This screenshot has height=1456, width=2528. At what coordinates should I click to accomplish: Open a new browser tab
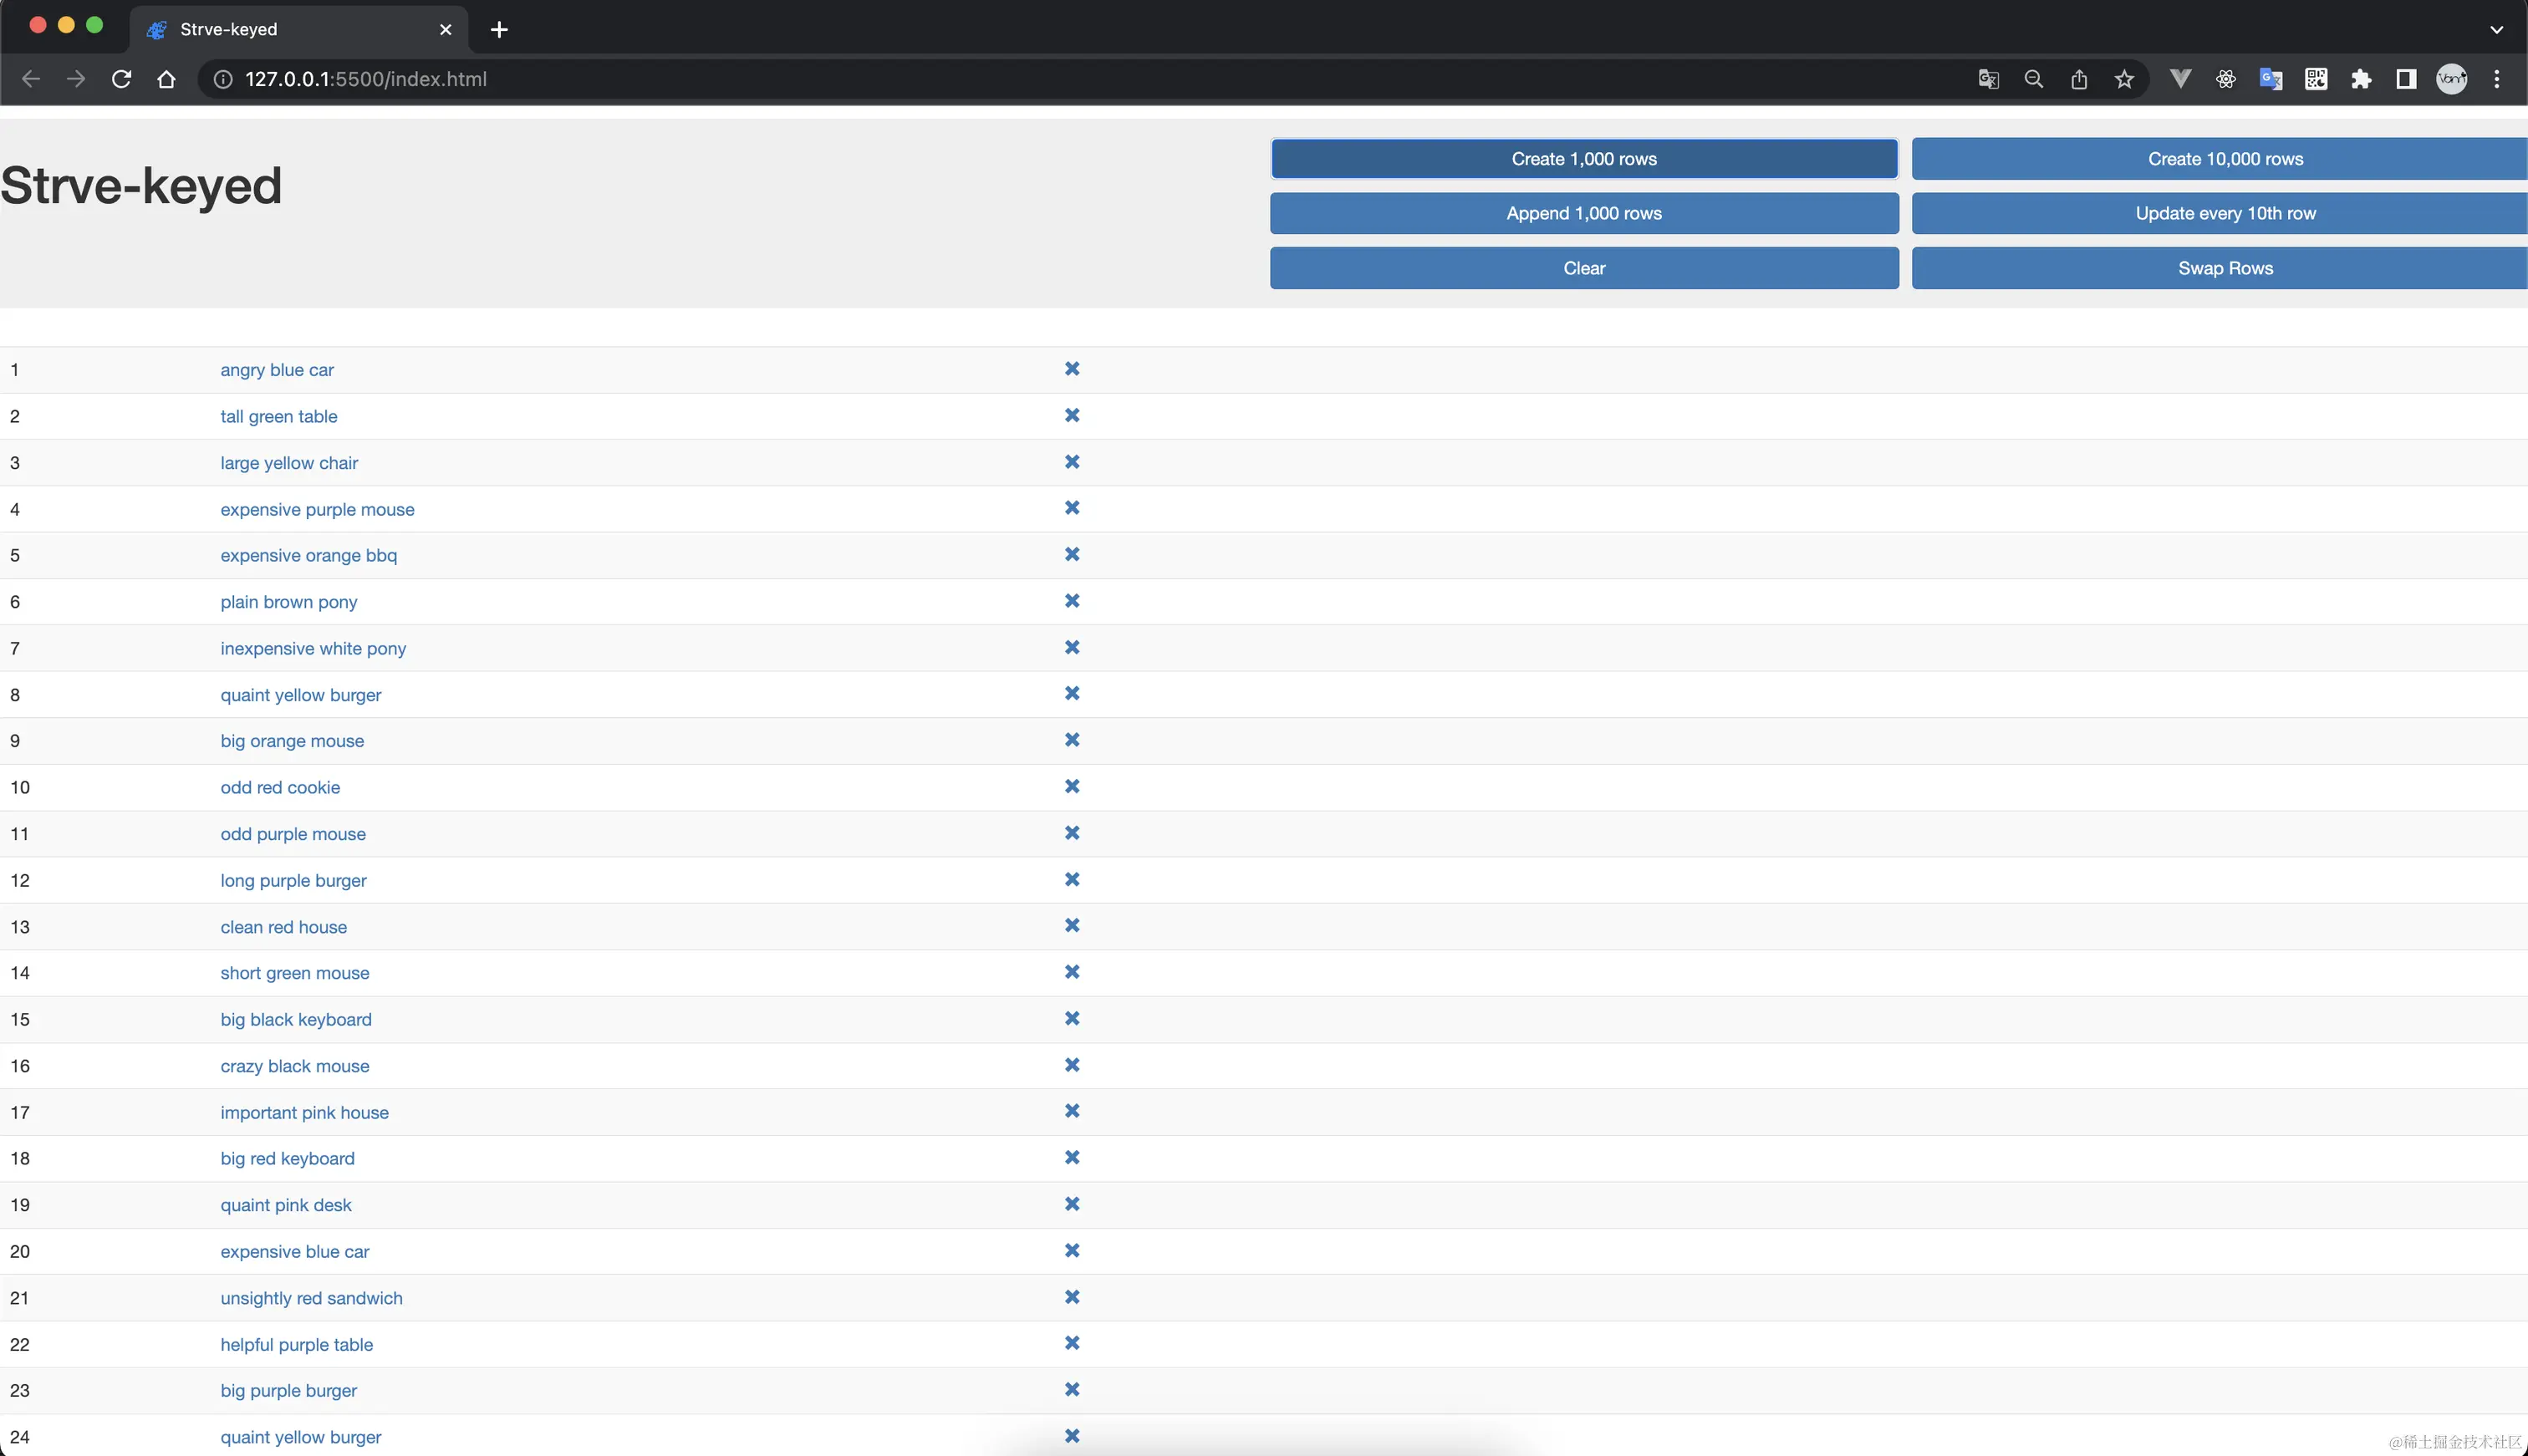pos(499,29)
